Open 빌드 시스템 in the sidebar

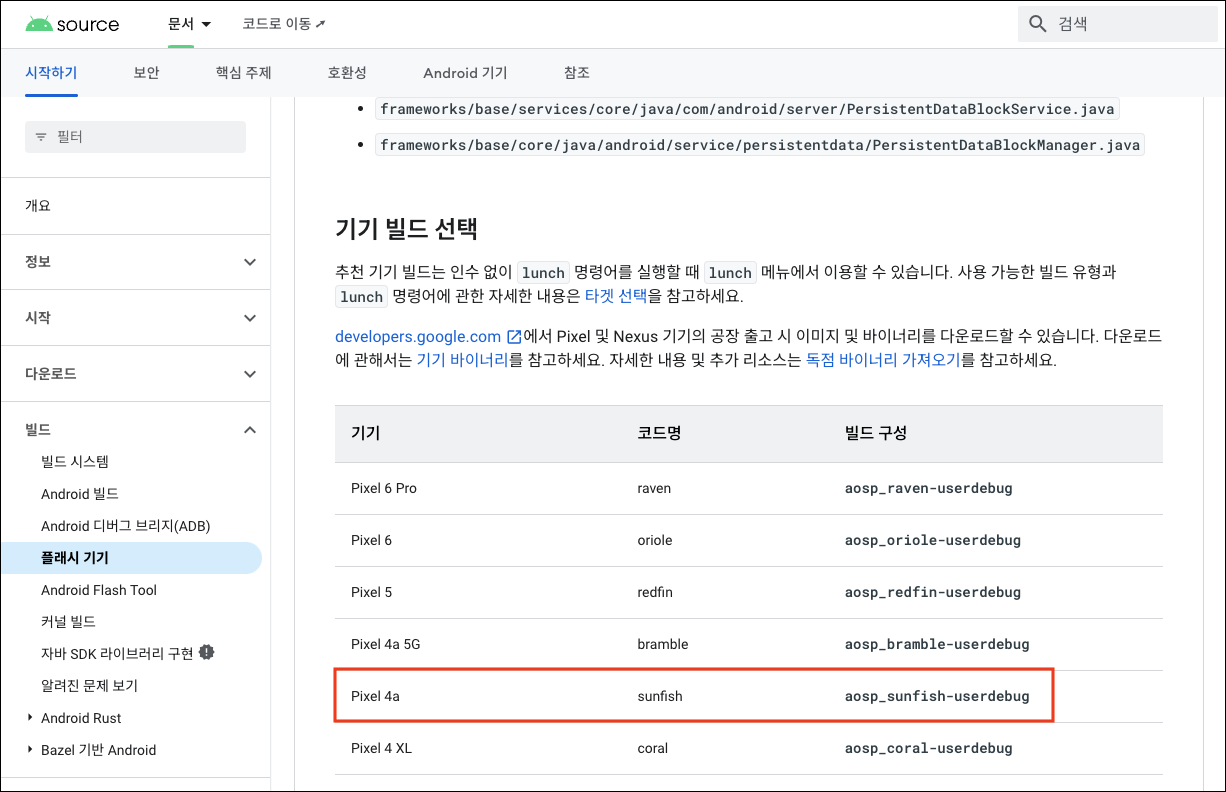pyautogui.click(x=75, y=462)
